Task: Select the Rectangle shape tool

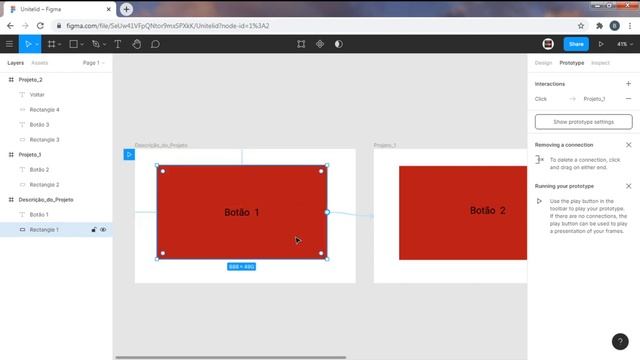Action: 73,44
